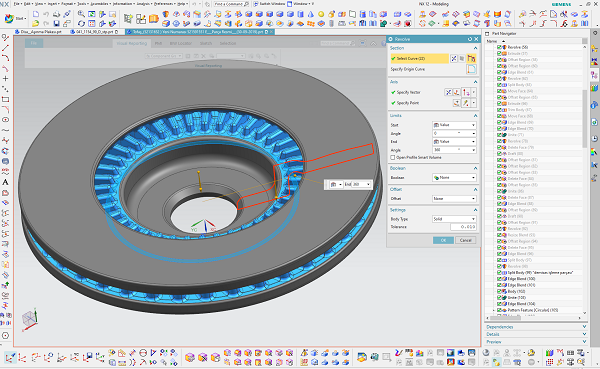600x369 pixels.
Task: Toggle the Extrude (57) feature checkbox
Action: pos(499,54)
